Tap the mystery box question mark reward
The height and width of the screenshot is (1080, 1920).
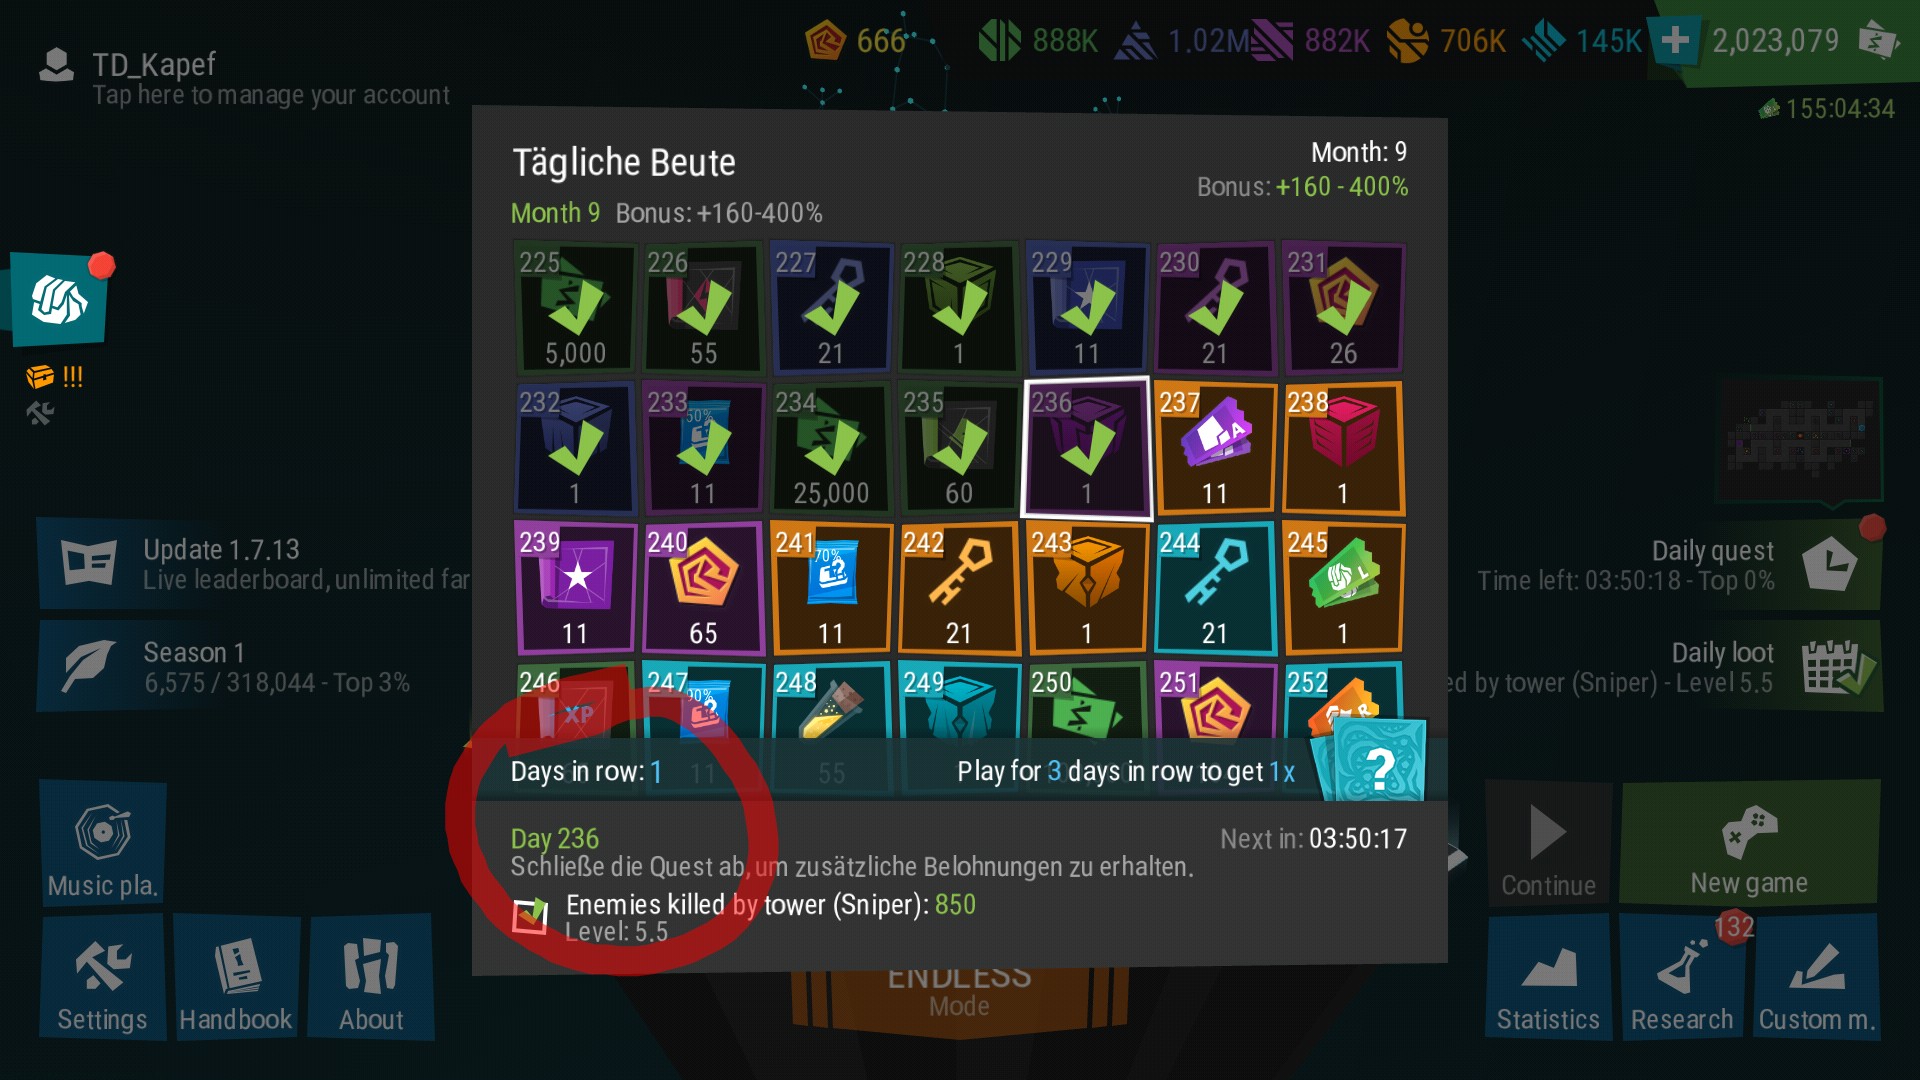point(1379,762)
